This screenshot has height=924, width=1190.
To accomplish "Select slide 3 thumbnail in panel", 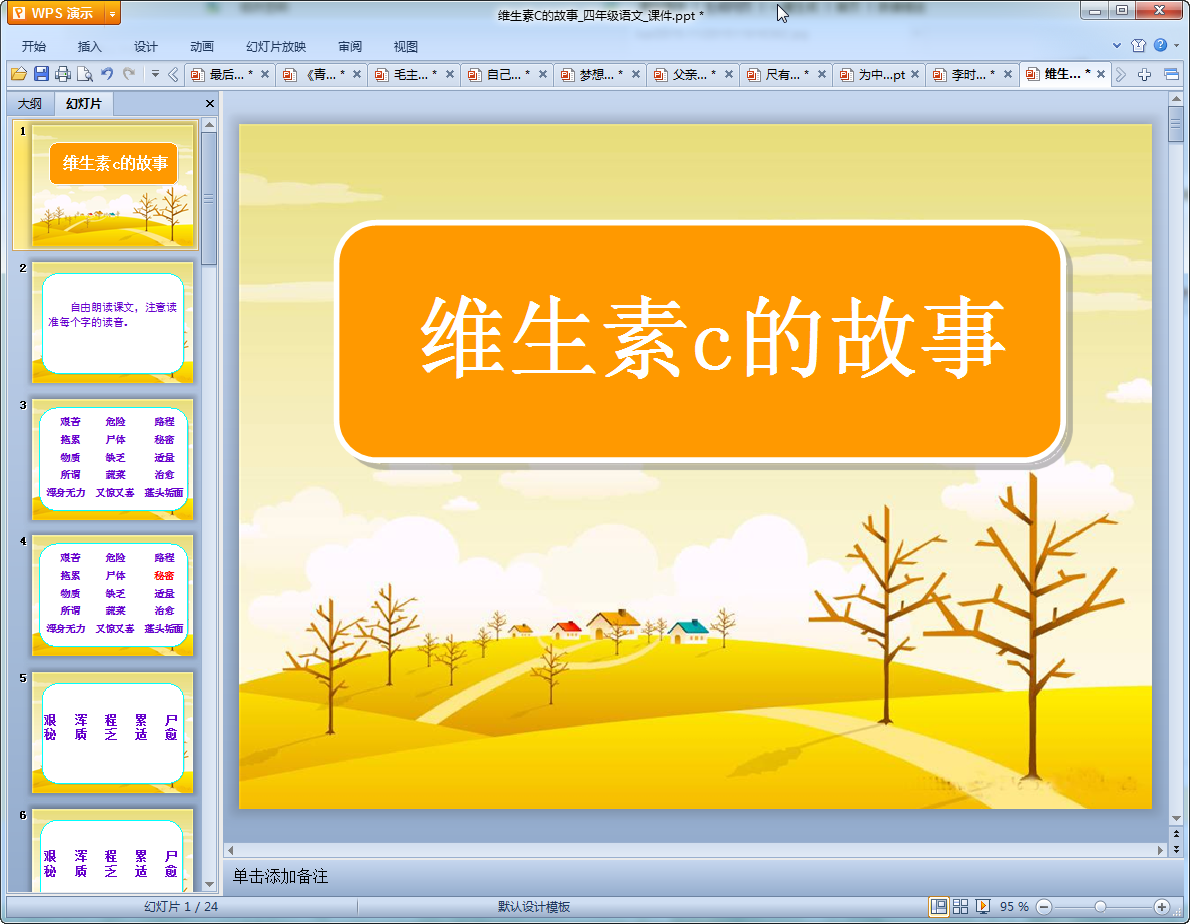I will coord(112,459).
